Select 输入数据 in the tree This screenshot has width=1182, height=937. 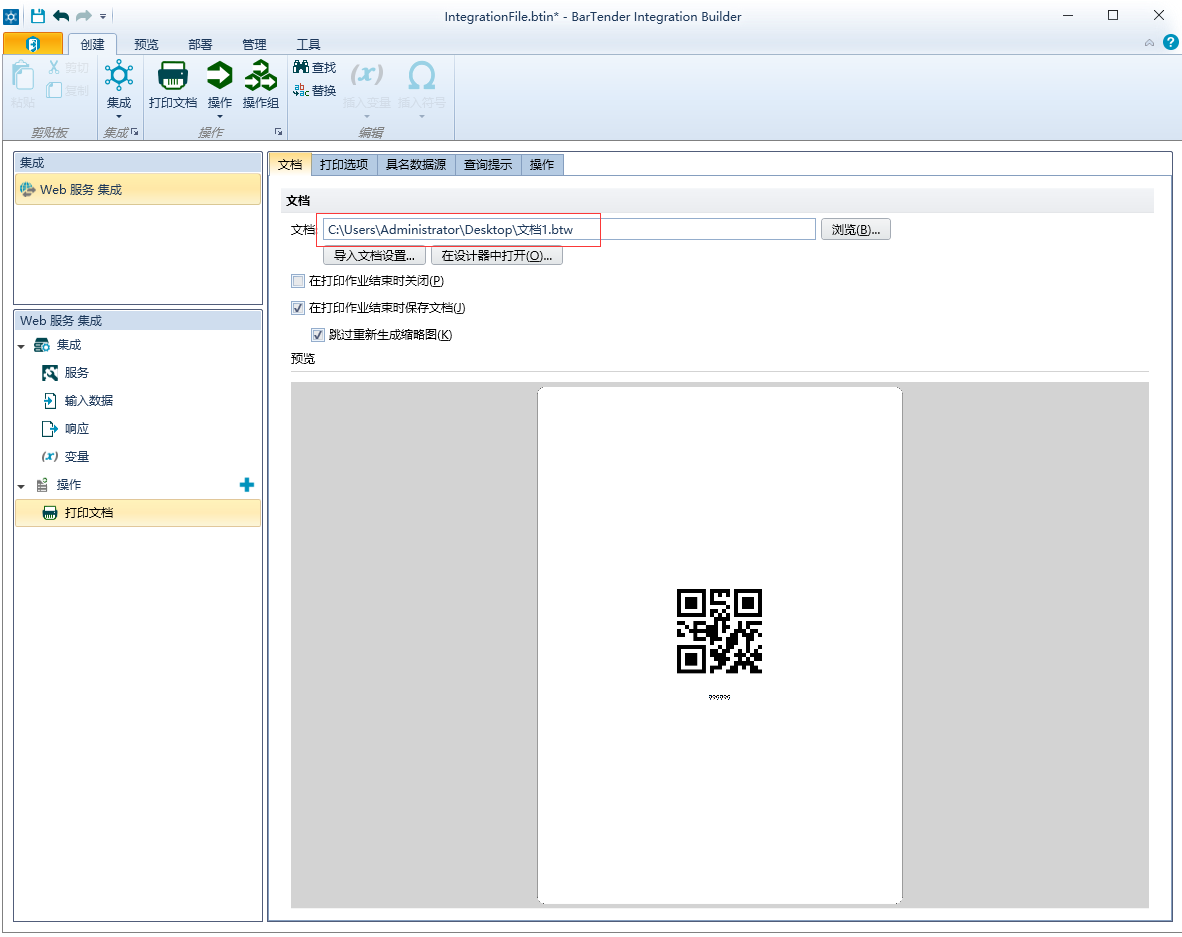pyautogui.click(x=88, y=401)
